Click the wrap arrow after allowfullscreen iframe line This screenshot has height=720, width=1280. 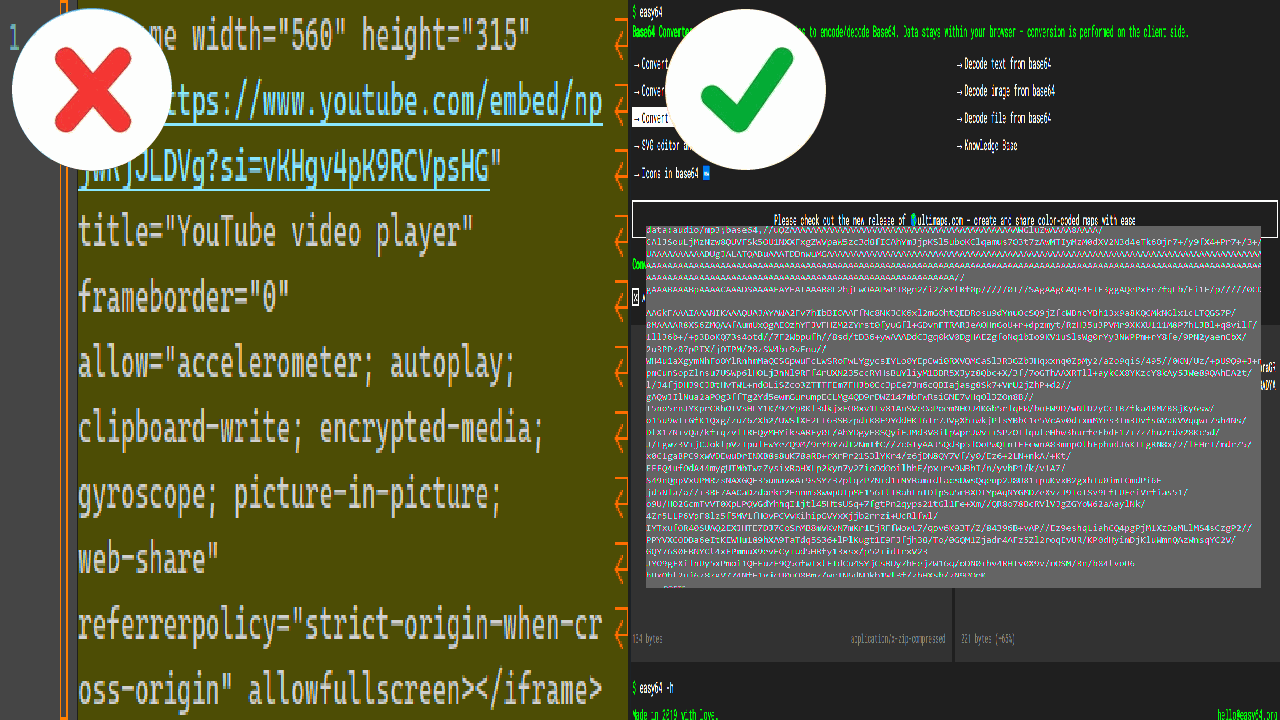(620, 691)
